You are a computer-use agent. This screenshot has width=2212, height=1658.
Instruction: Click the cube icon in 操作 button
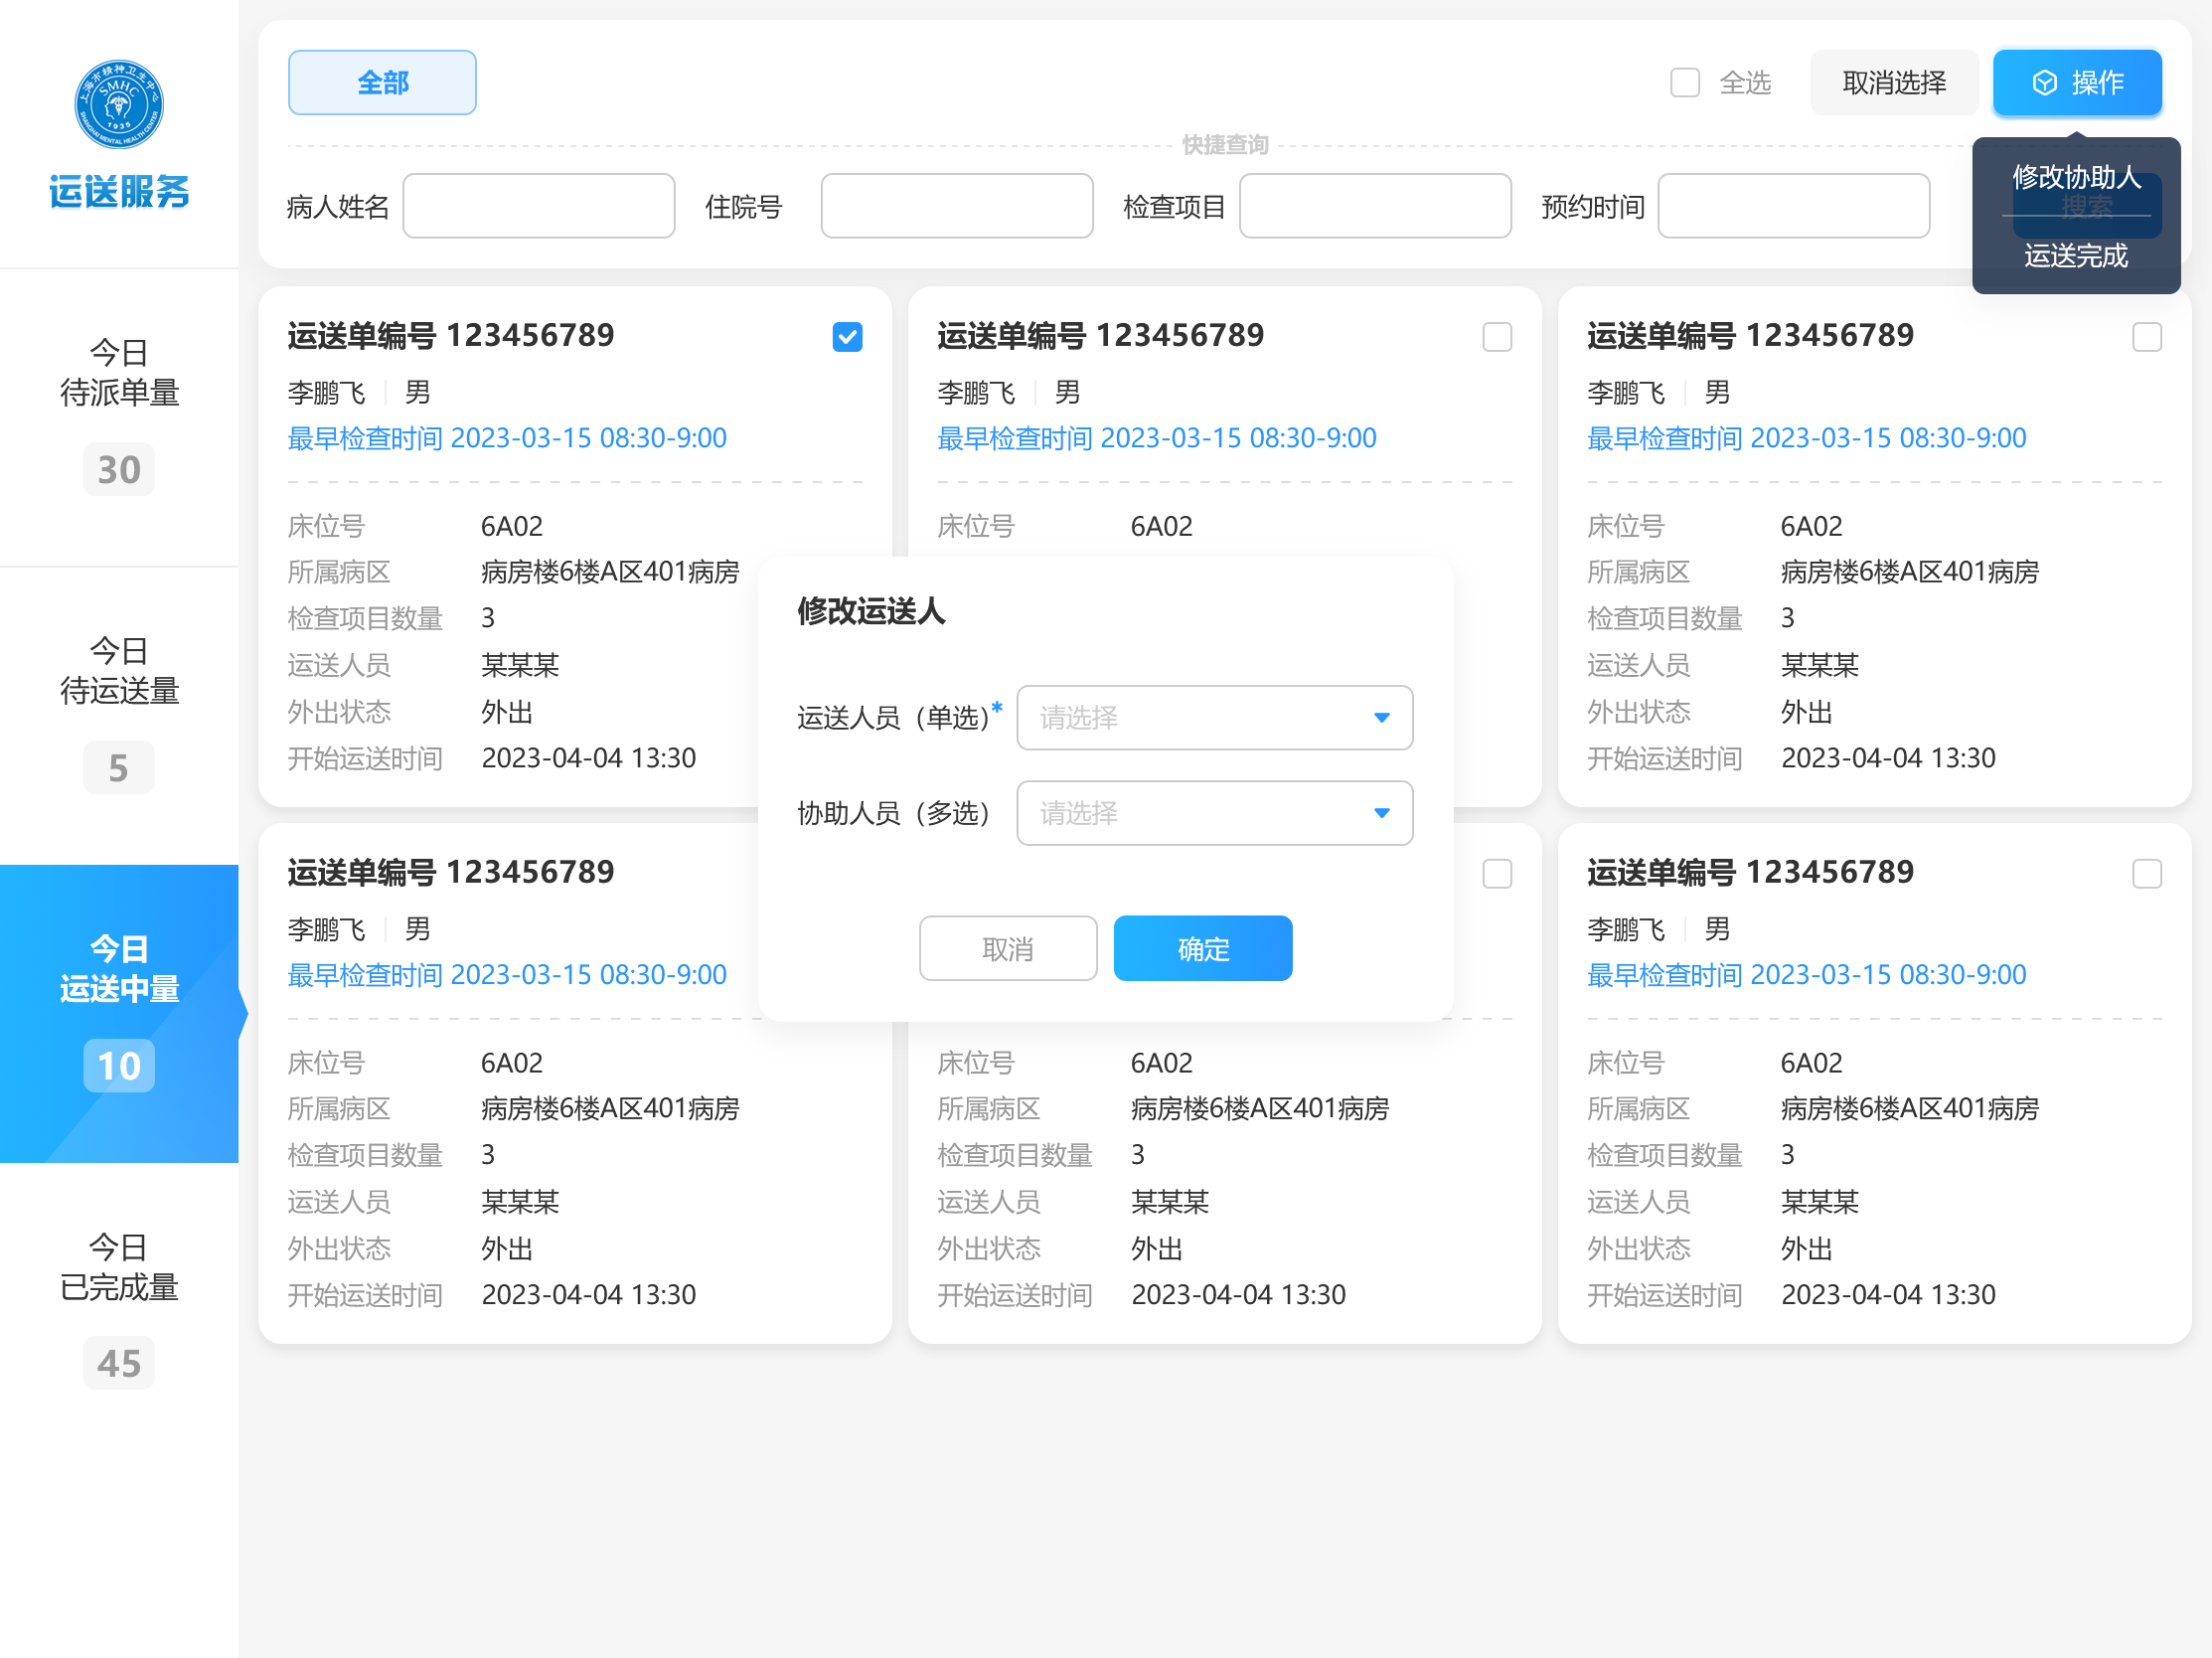click(x=2045, y=83)
